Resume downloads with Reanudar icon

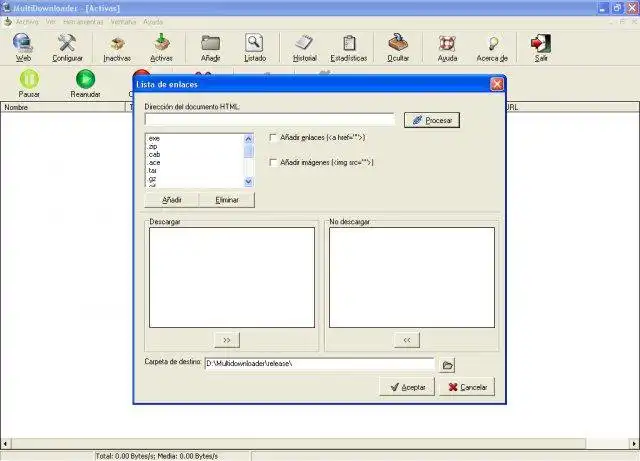(x=85, y=83)
